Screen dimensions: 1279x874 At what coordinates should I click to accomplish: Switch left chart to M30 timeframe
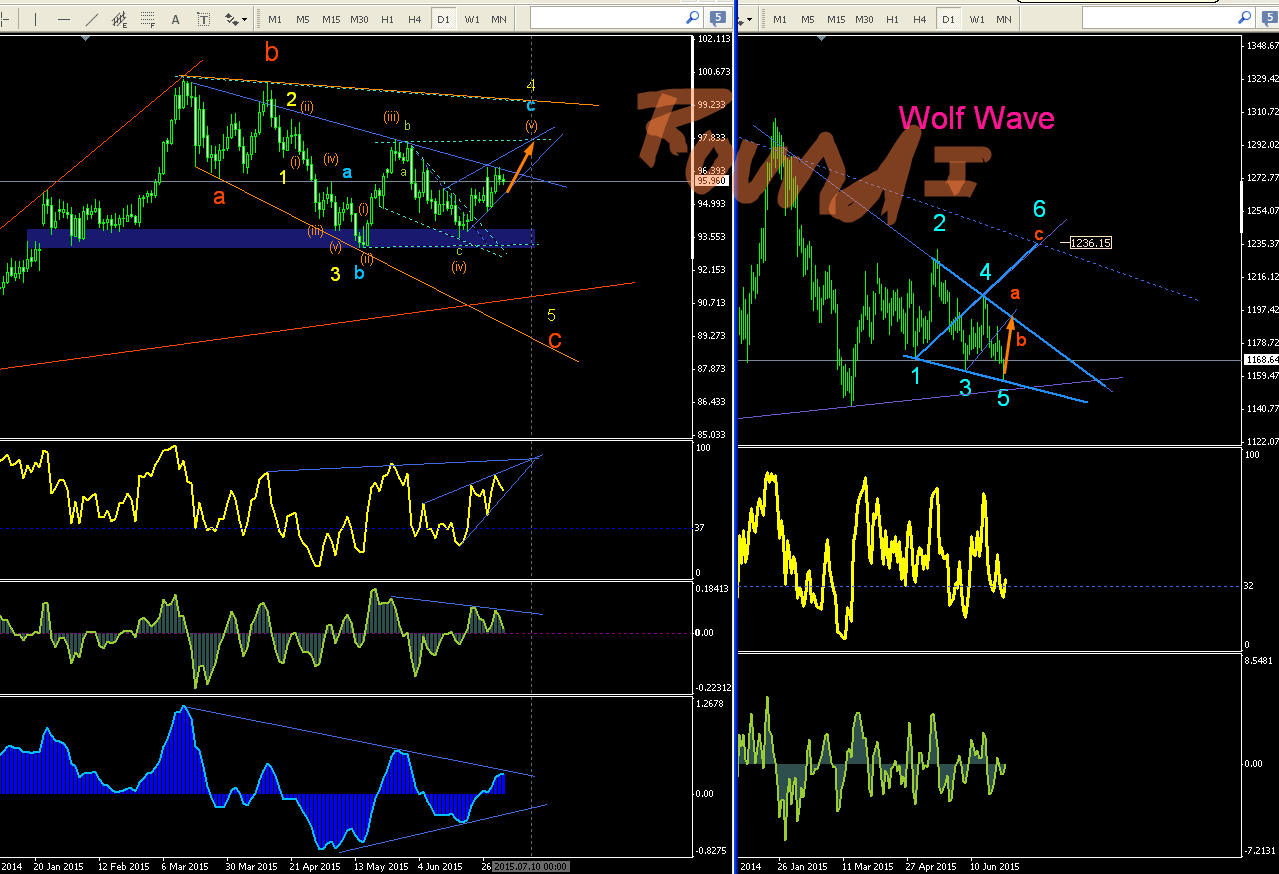click(x=360, y=19)
